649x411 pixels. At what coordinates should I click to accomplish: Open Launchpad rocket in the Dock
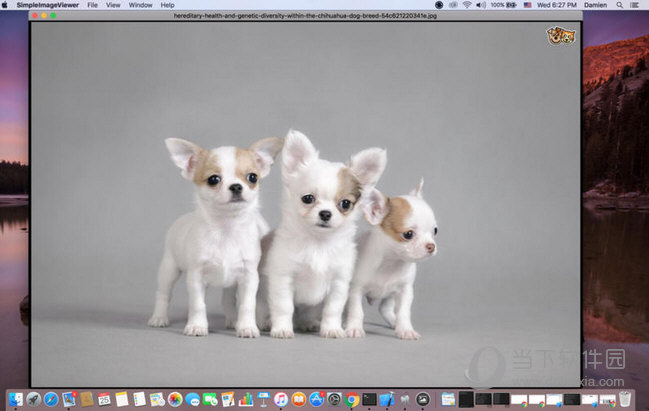(x=34, y=399)
